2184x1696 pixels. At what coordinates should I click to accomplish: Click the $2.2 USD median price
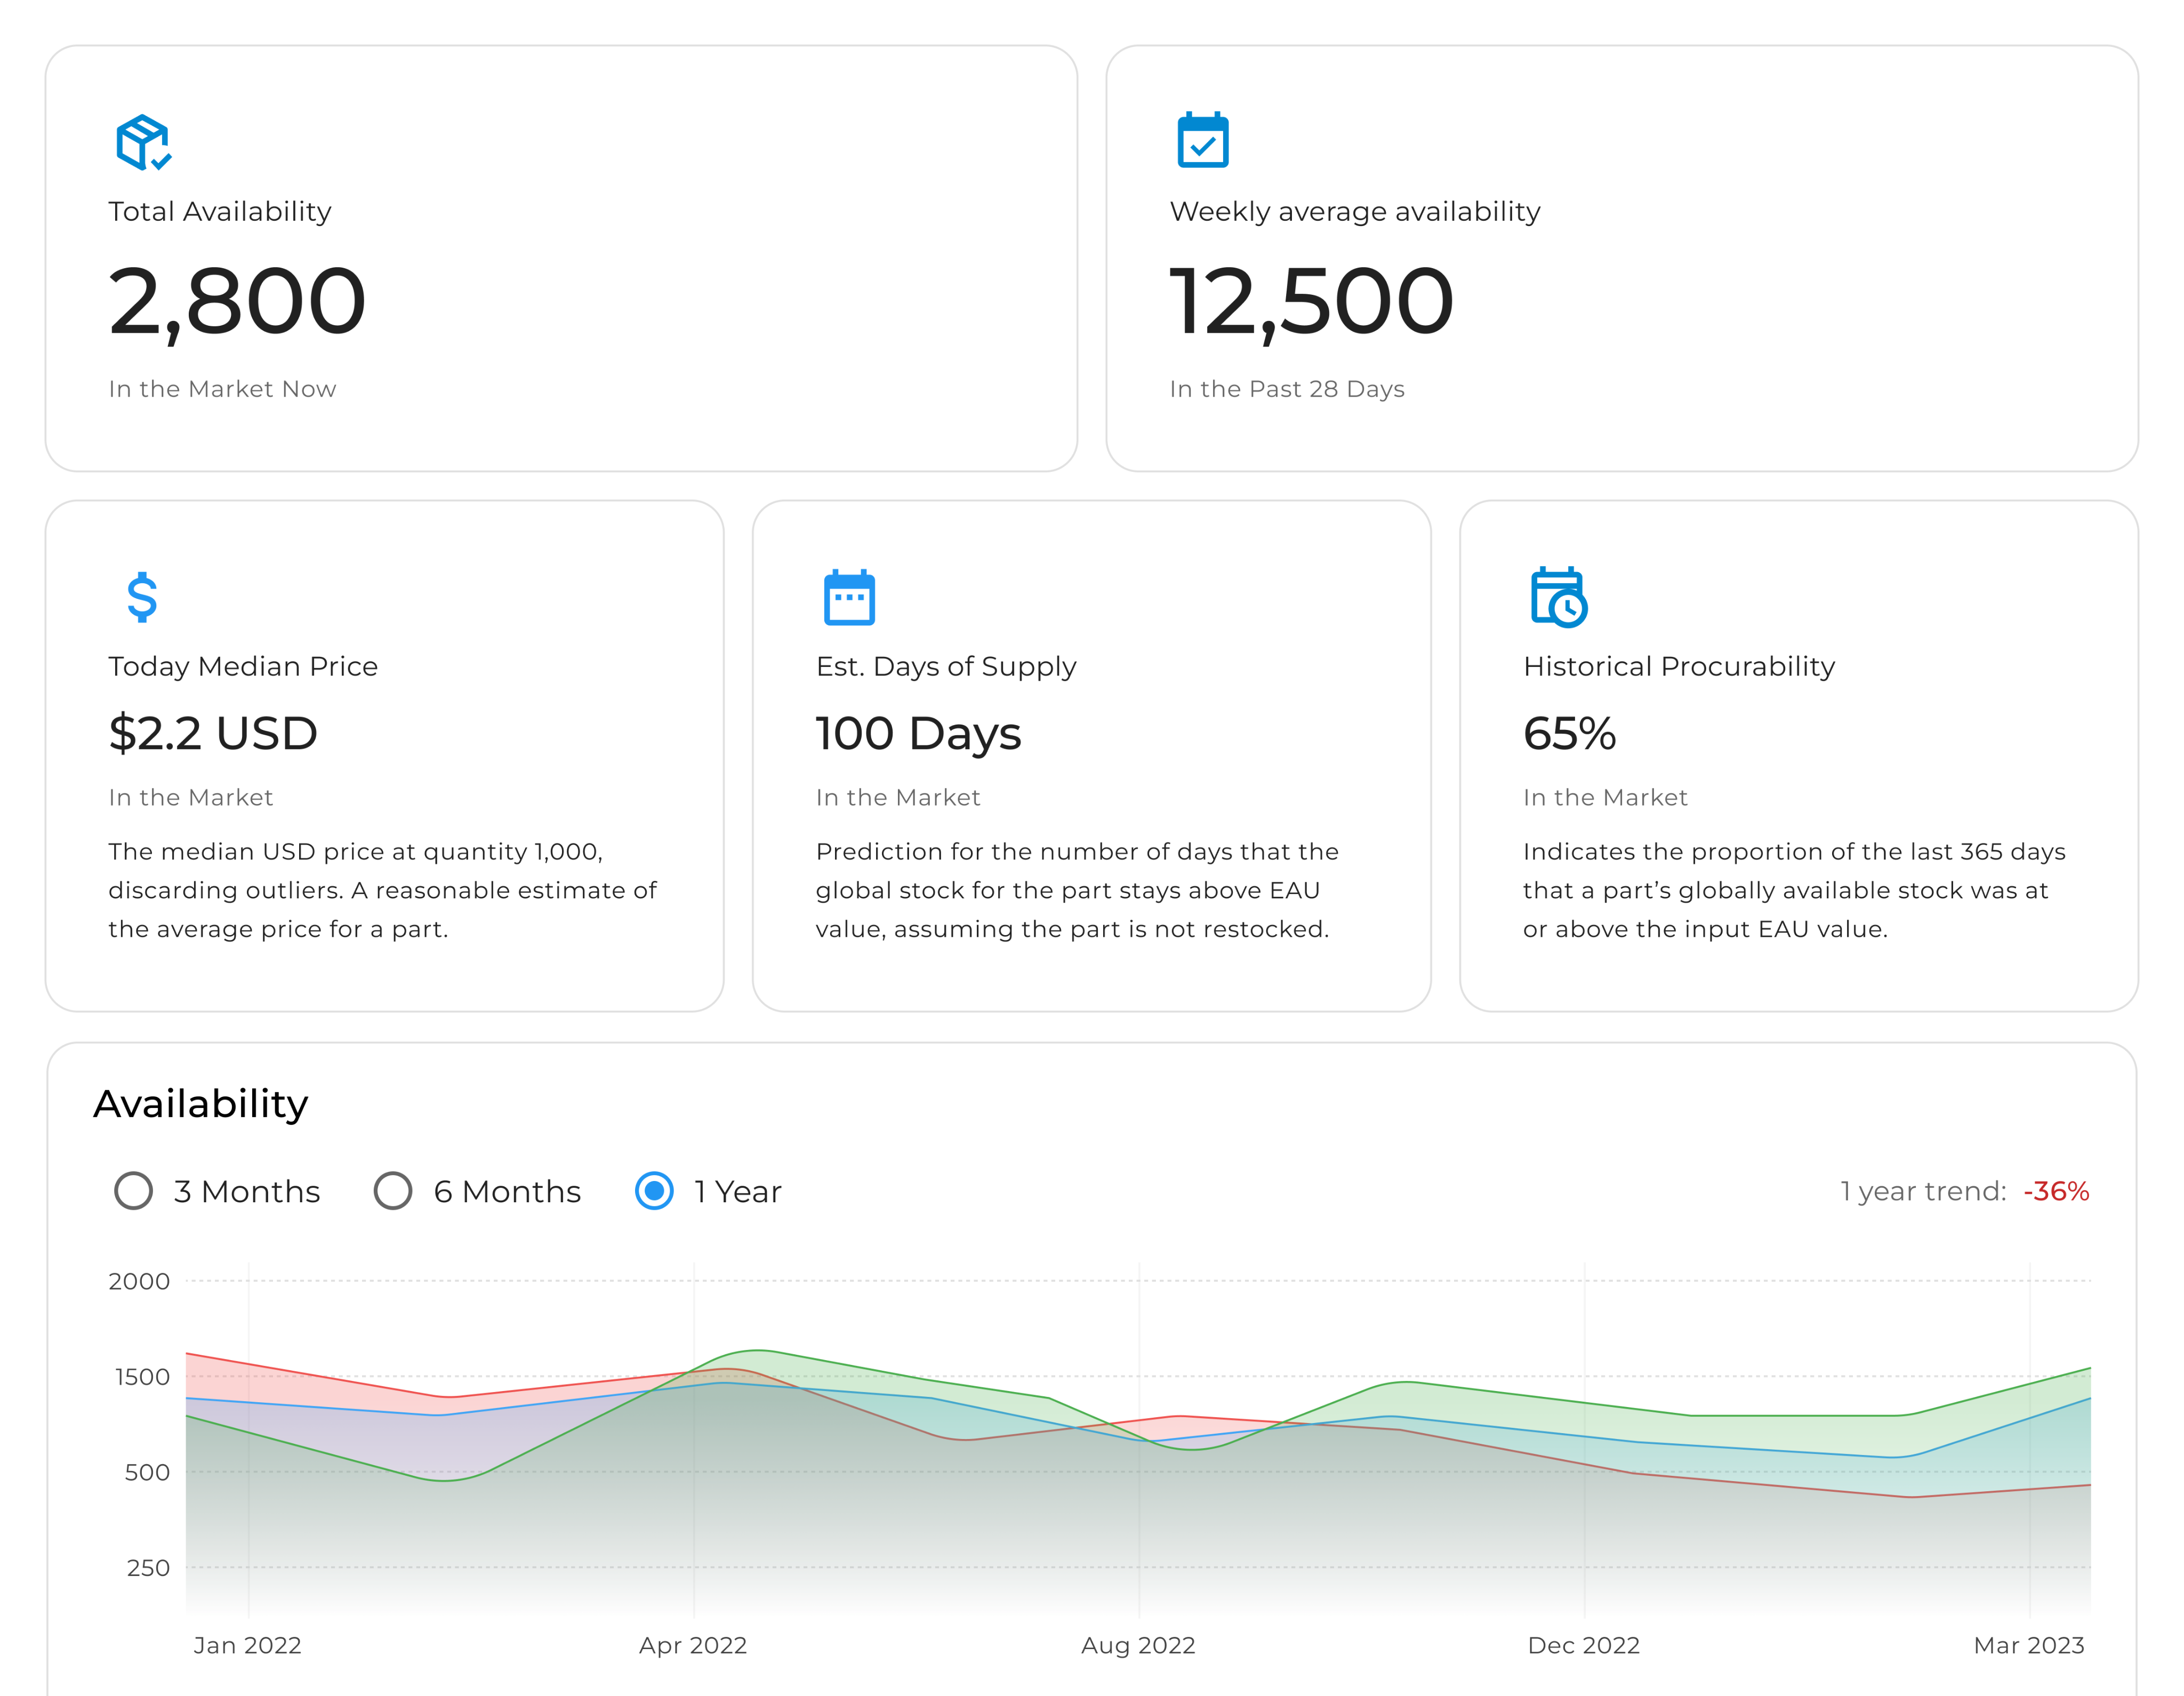point(213,733)
